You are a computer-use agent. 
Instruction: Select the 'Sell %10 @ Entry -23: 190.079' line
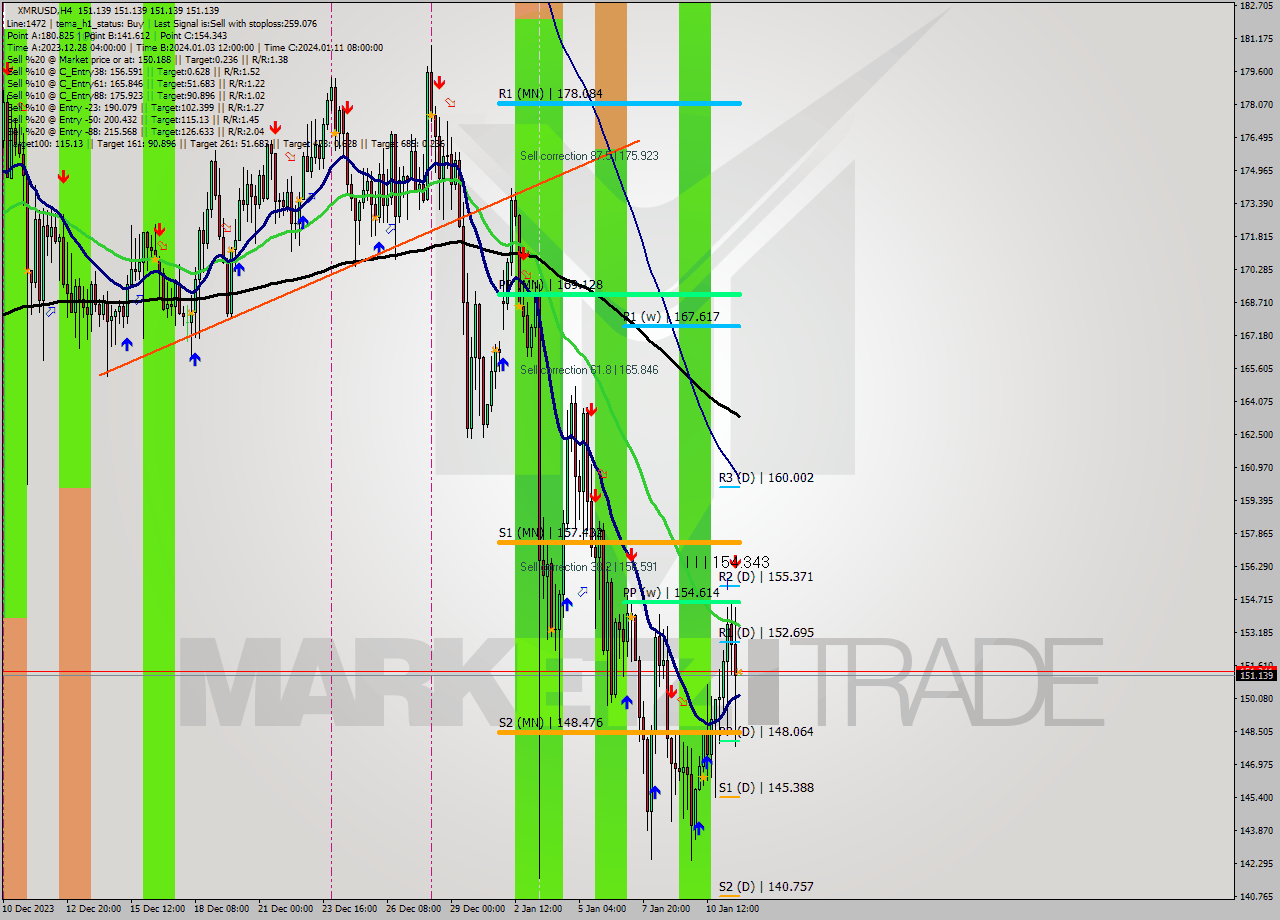pos(135,107)
